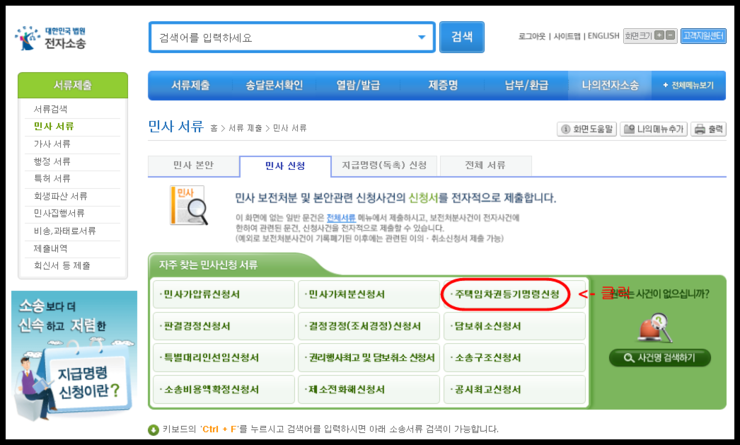Click the 로그아웃 link

pyautogui.click(x=531, y=36)
